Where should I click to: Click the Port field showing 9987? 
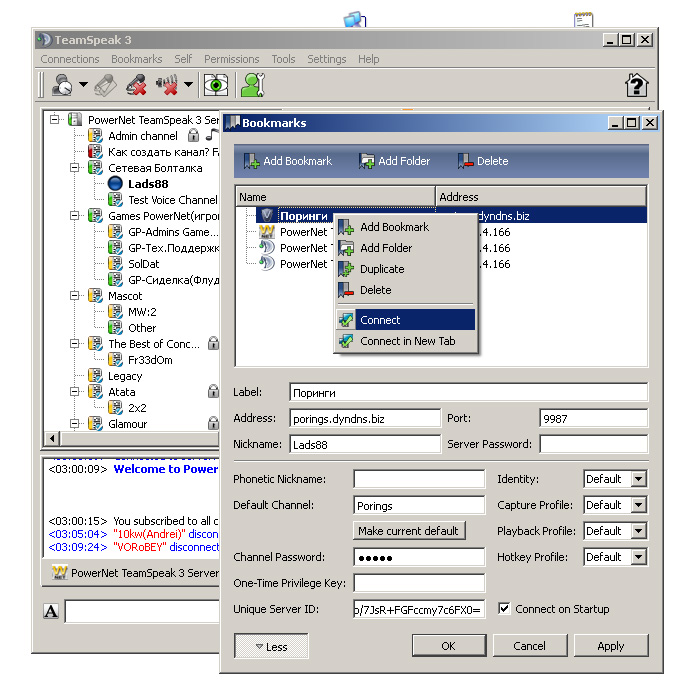(593, 419)
